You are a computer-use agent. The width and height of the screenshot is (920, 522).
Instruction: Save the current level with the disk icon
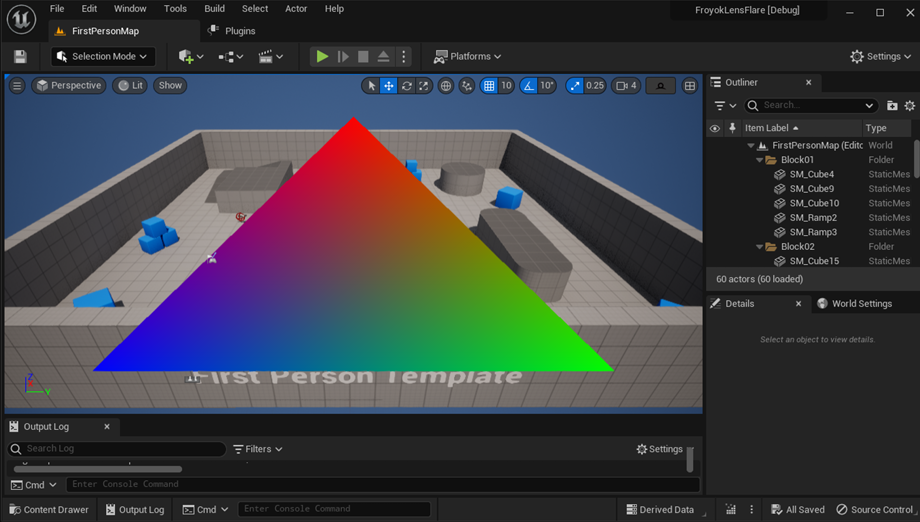pyautogui.click(x=20, y=56)
